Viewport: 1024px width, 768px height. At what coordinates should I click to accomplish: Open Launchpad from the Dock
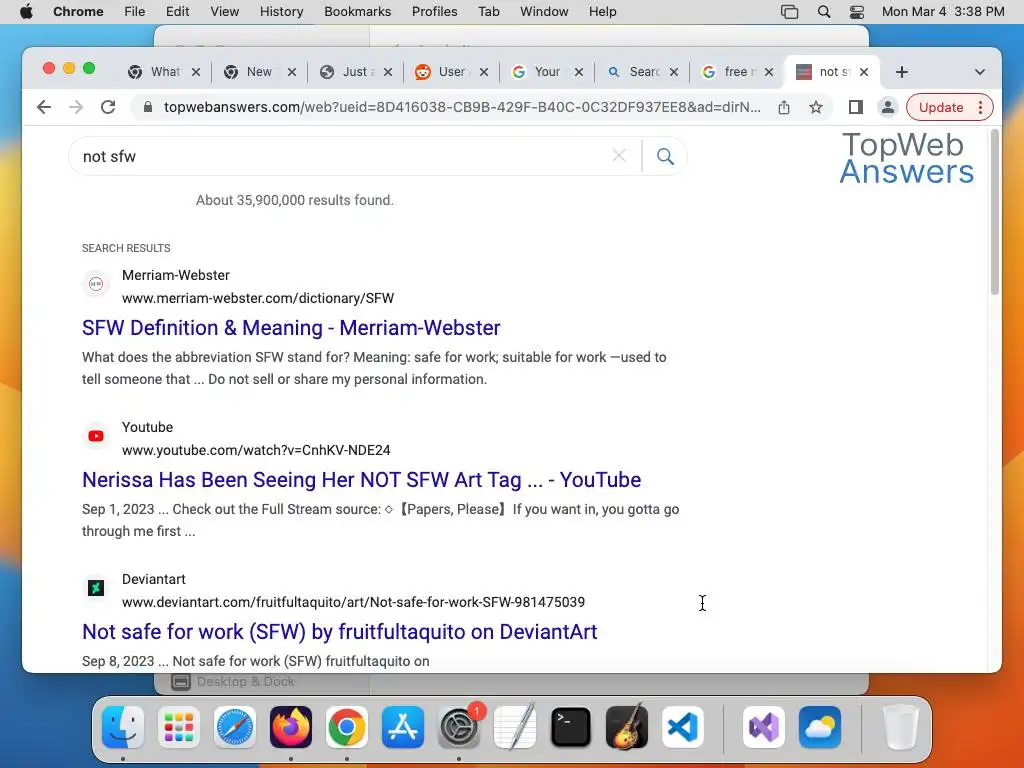pyautogui.click(x=179, y=727)
